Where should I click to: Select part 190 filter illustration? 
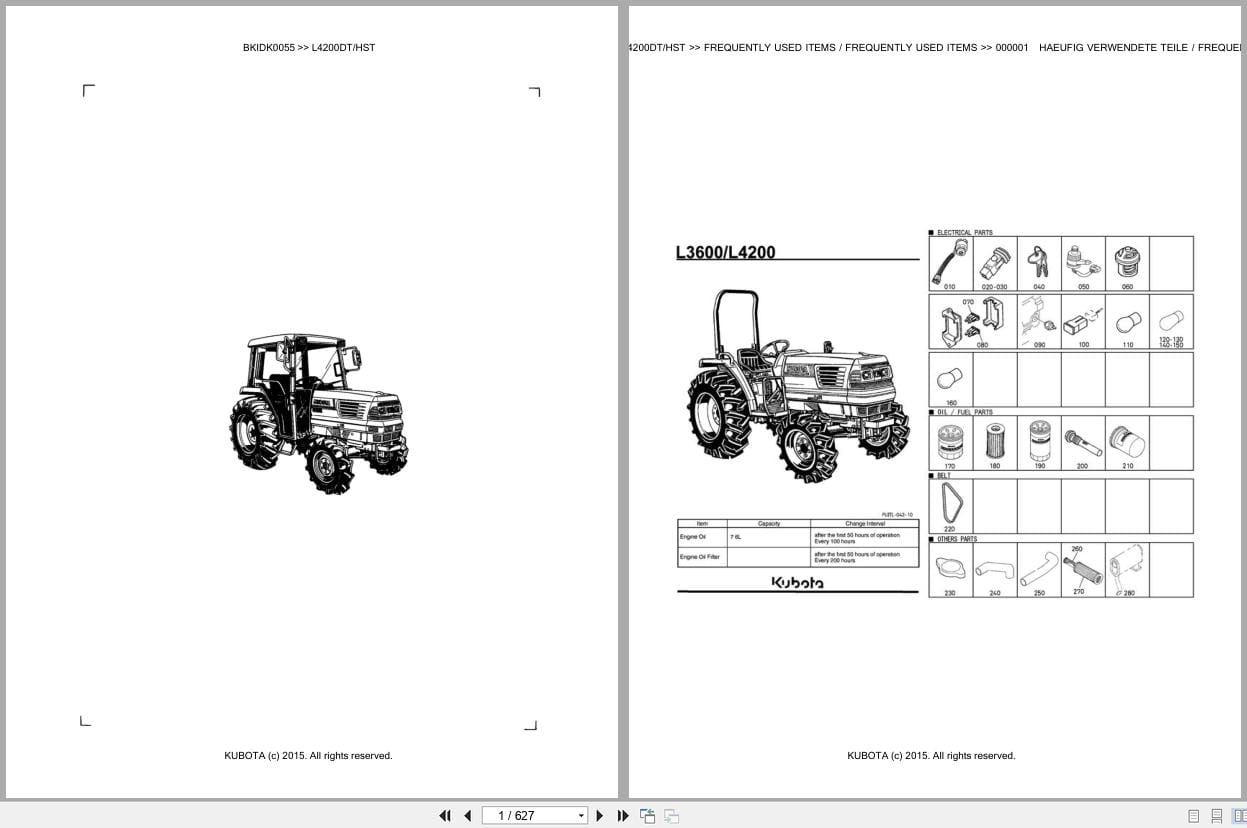[1039, 443]
